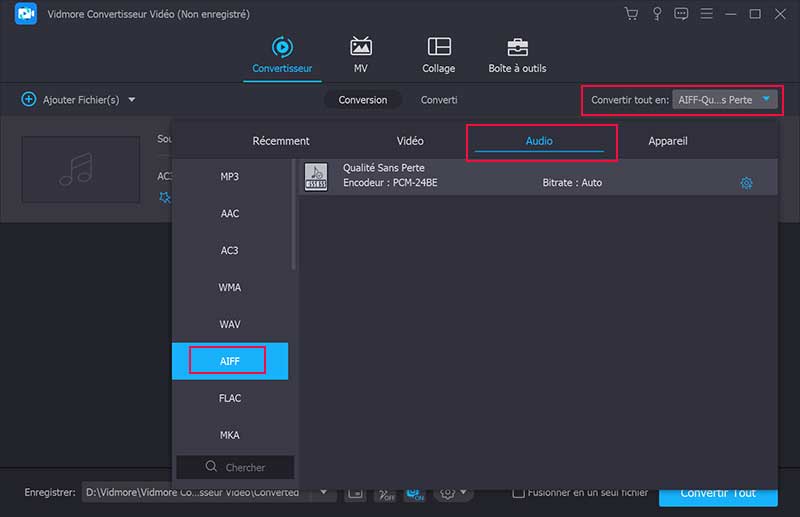Viewport: 800px width, 517px height.
Task: Enable Fusionner en un seul fichier checkbox
Action: coord(518,493)
